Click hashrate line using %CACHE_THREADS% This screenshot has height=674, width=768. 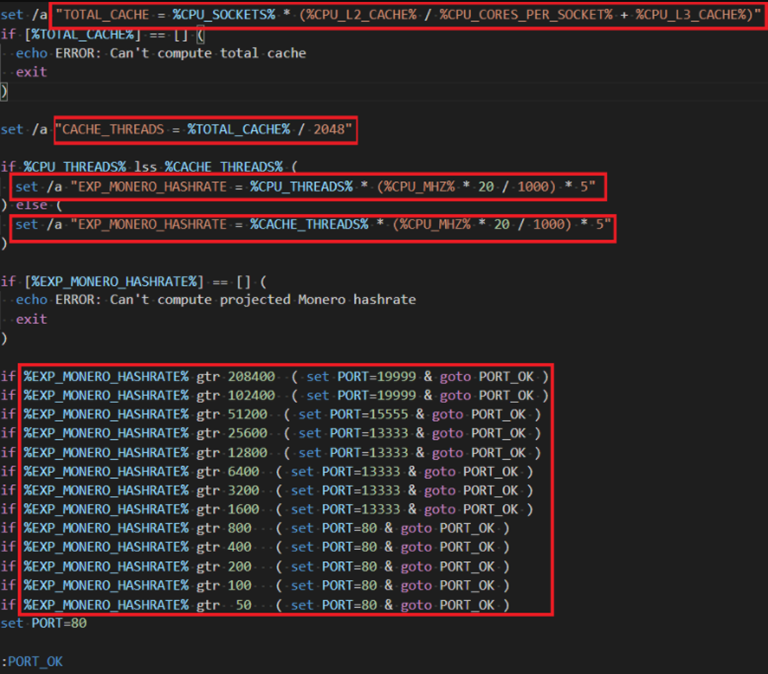[x=313, y=224]
